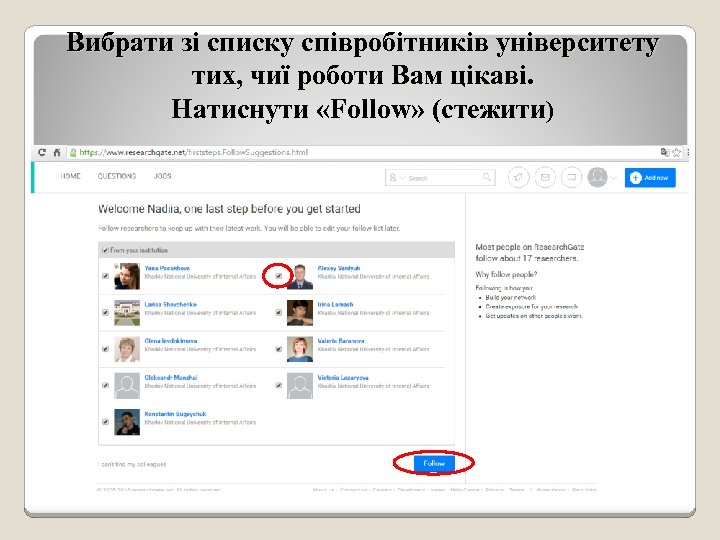This screenshot has height=540, width=720.
Task: Open the translate page icon in address bar
Action: (x=665, y=152)
